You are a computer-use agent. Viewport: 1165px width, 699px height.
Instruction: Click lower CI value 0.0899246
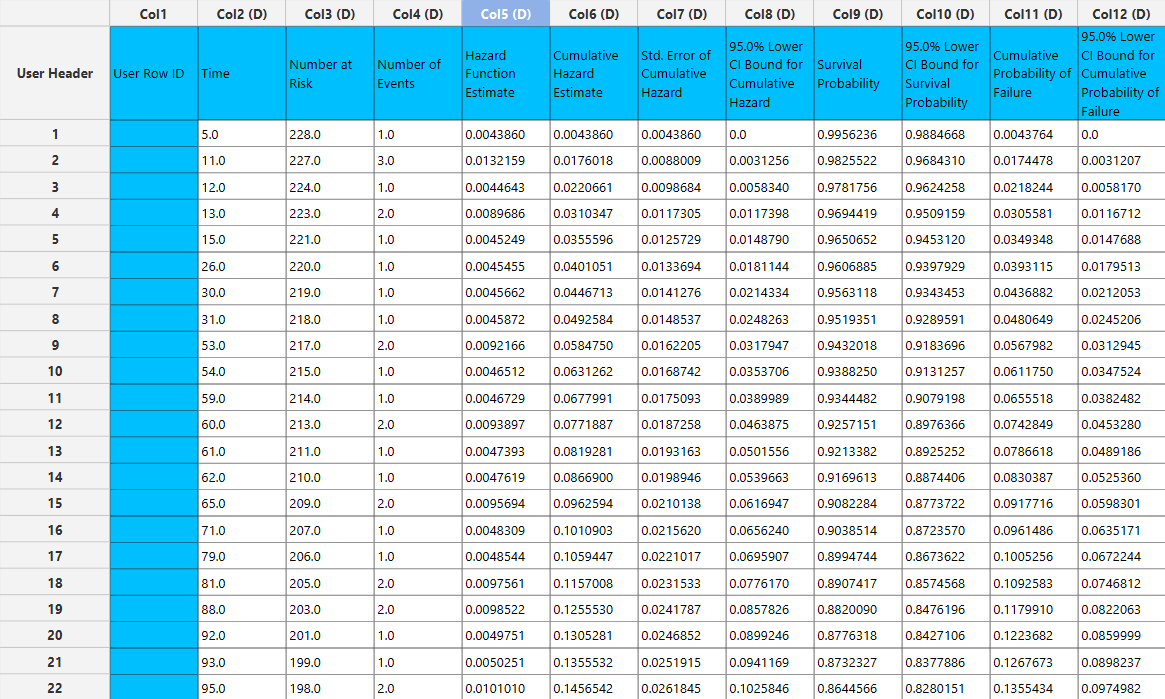pyautogui.click(x=770, y=636)
